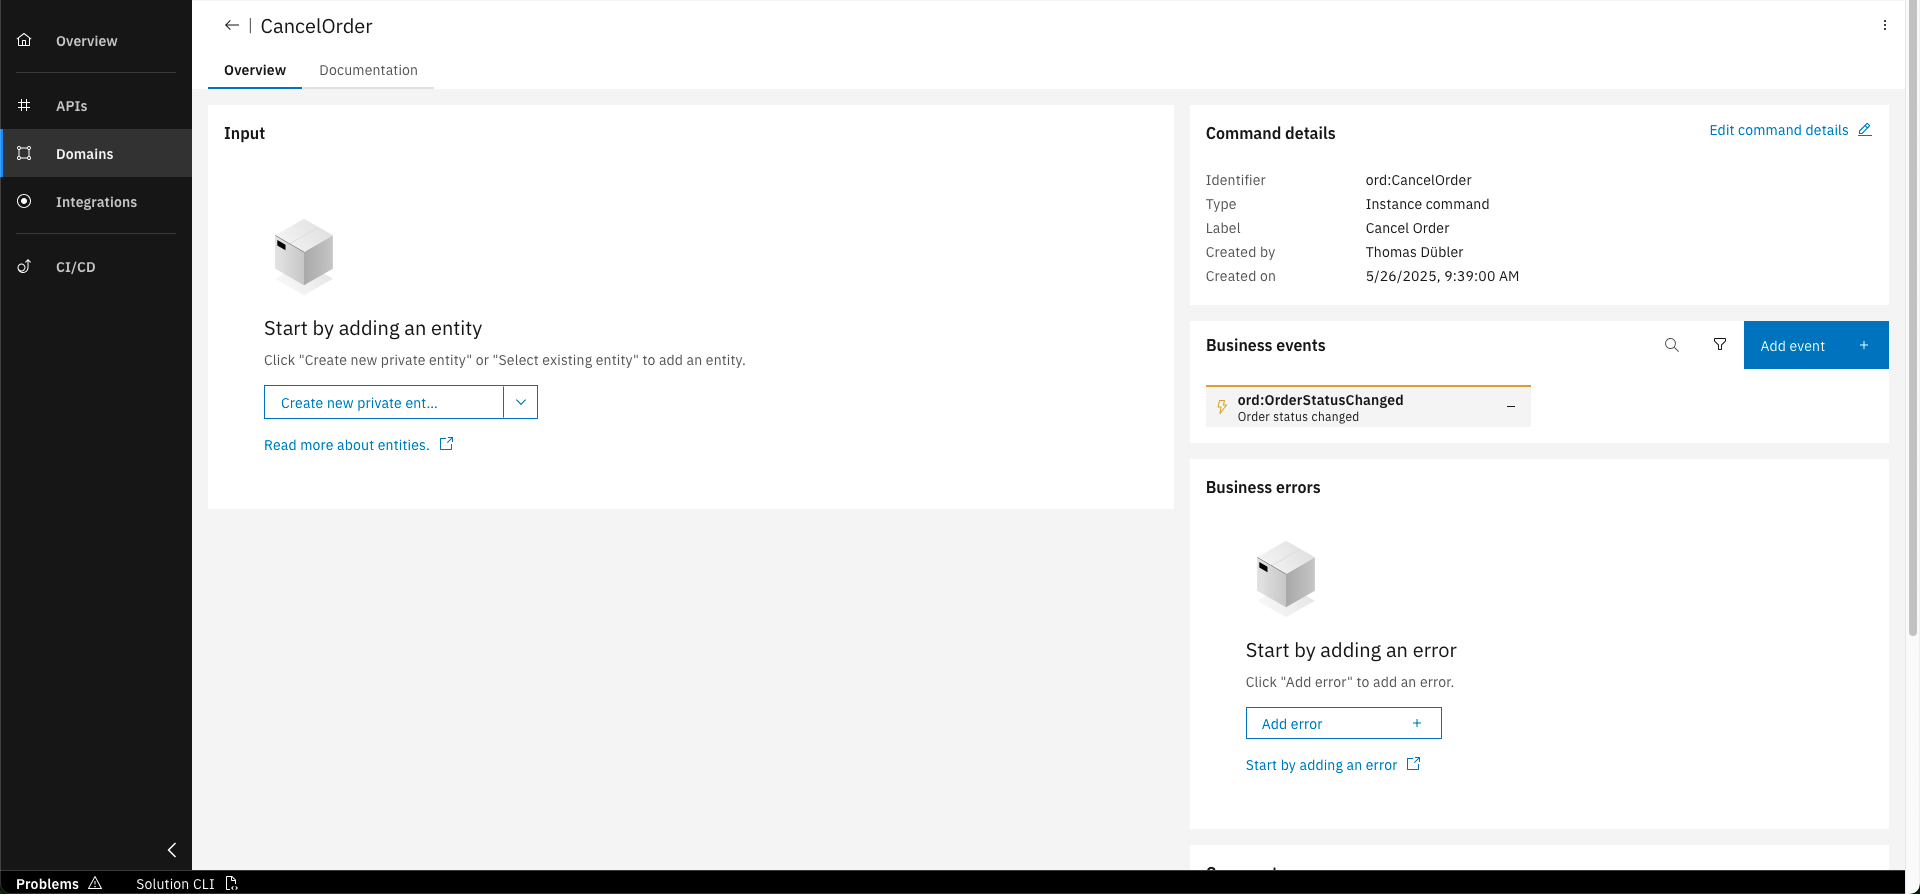Open the three-dot overflow menu
Viewport: 1920px width, 894px height.
pos(1885,25)
